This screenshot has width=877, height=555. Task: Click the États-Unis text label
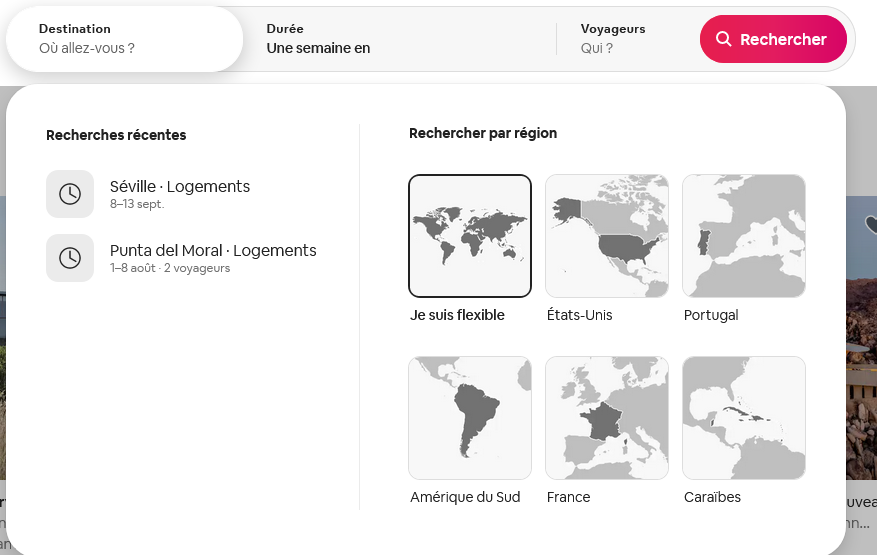[x=580, y=315]
